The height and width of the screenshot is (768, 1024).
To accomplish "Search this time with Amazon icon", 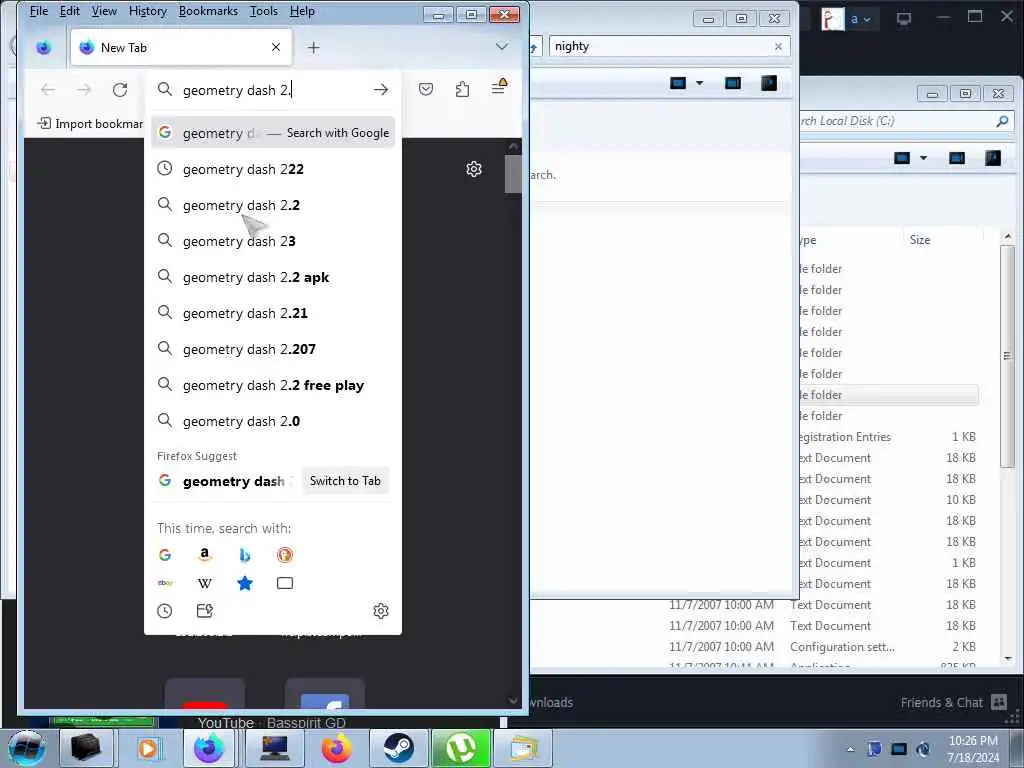I will point(204,554).
